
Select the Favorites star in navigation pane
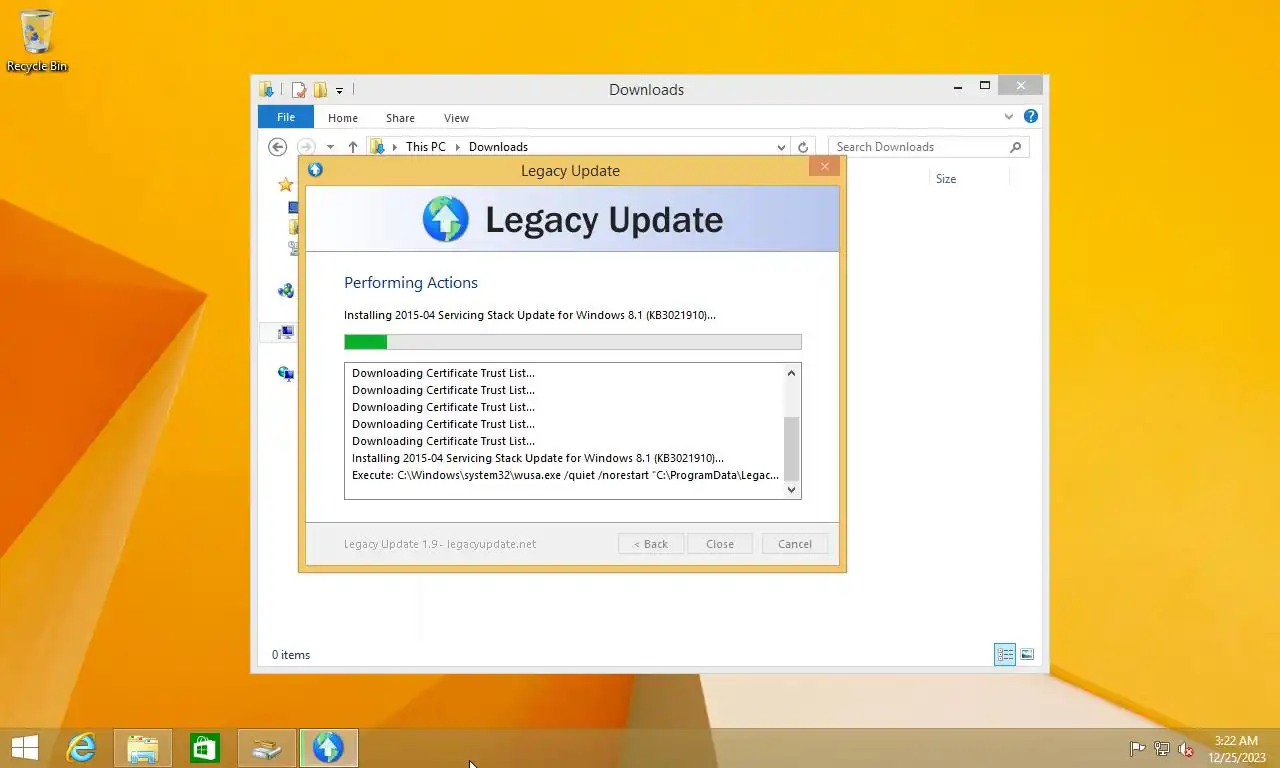click(286, 184)
